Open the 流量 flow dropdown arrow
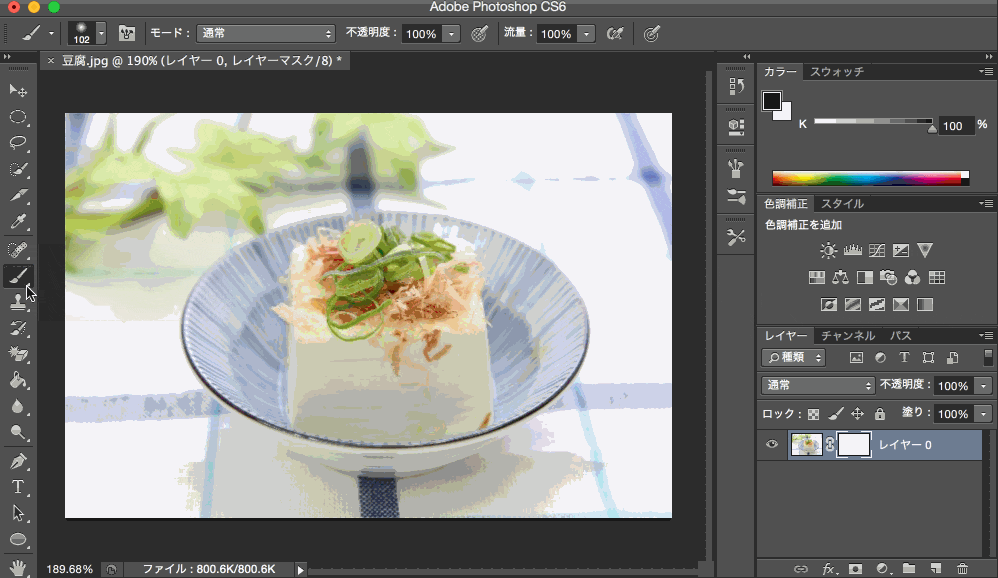This screenshot has height=578, width=998. [586, 34]
